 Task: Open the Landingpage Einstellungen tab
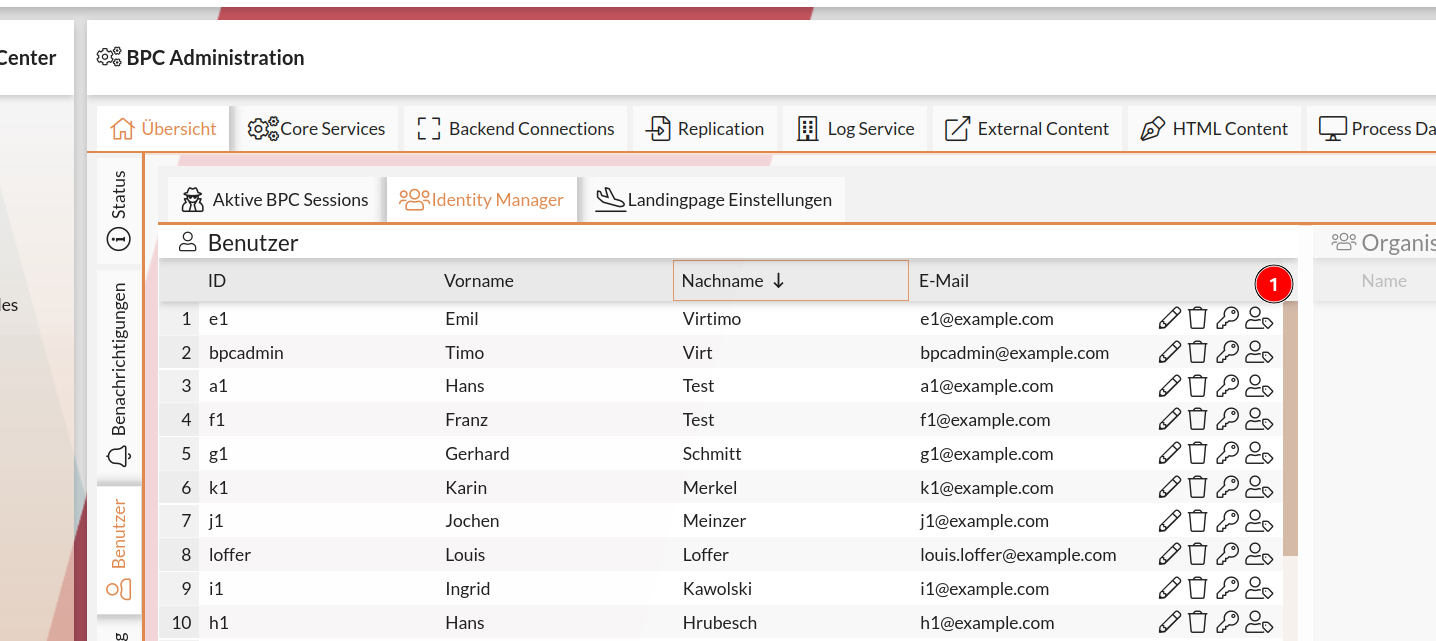click(x=714, y=200)
